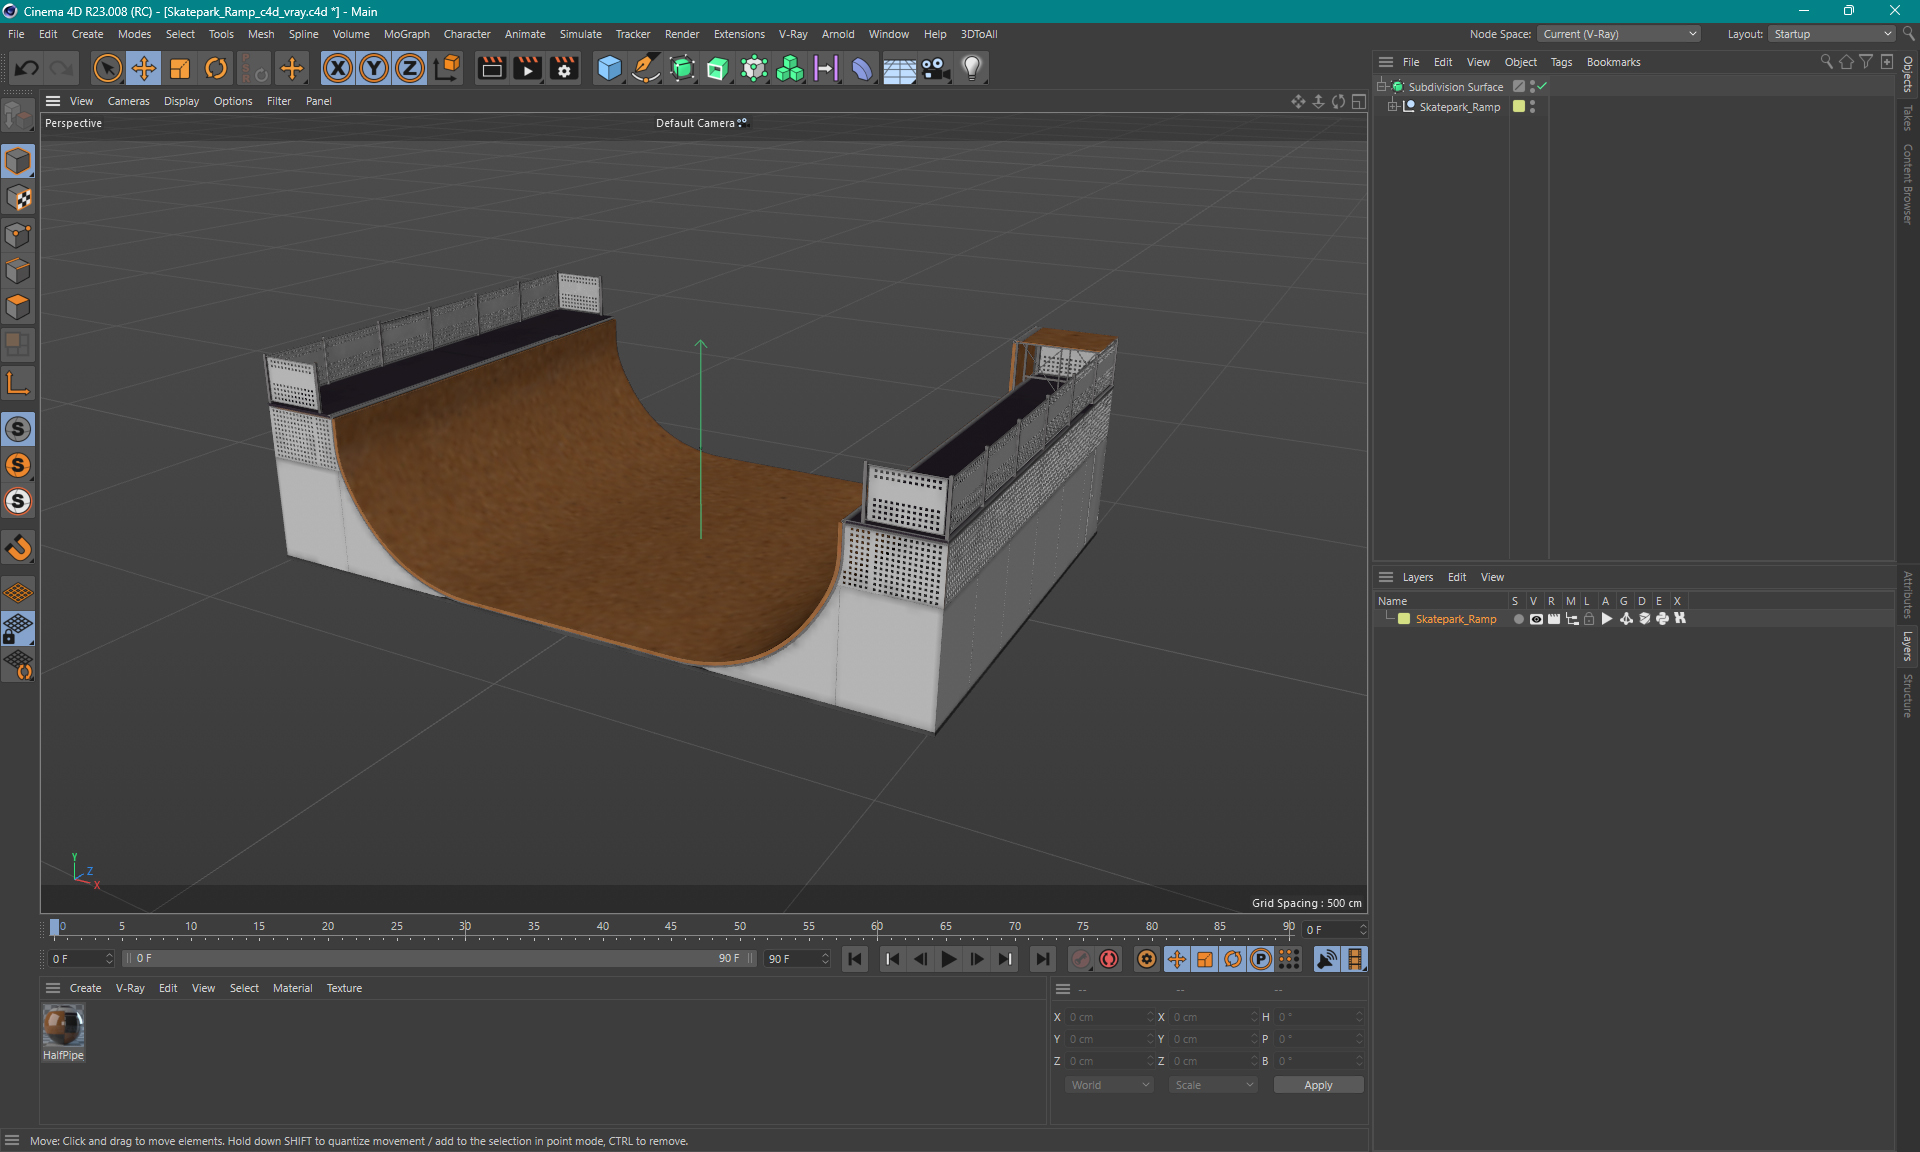Open the MoGraph menu
This screenshot has height=1152, width=1920.
click(x=406, y=34)
